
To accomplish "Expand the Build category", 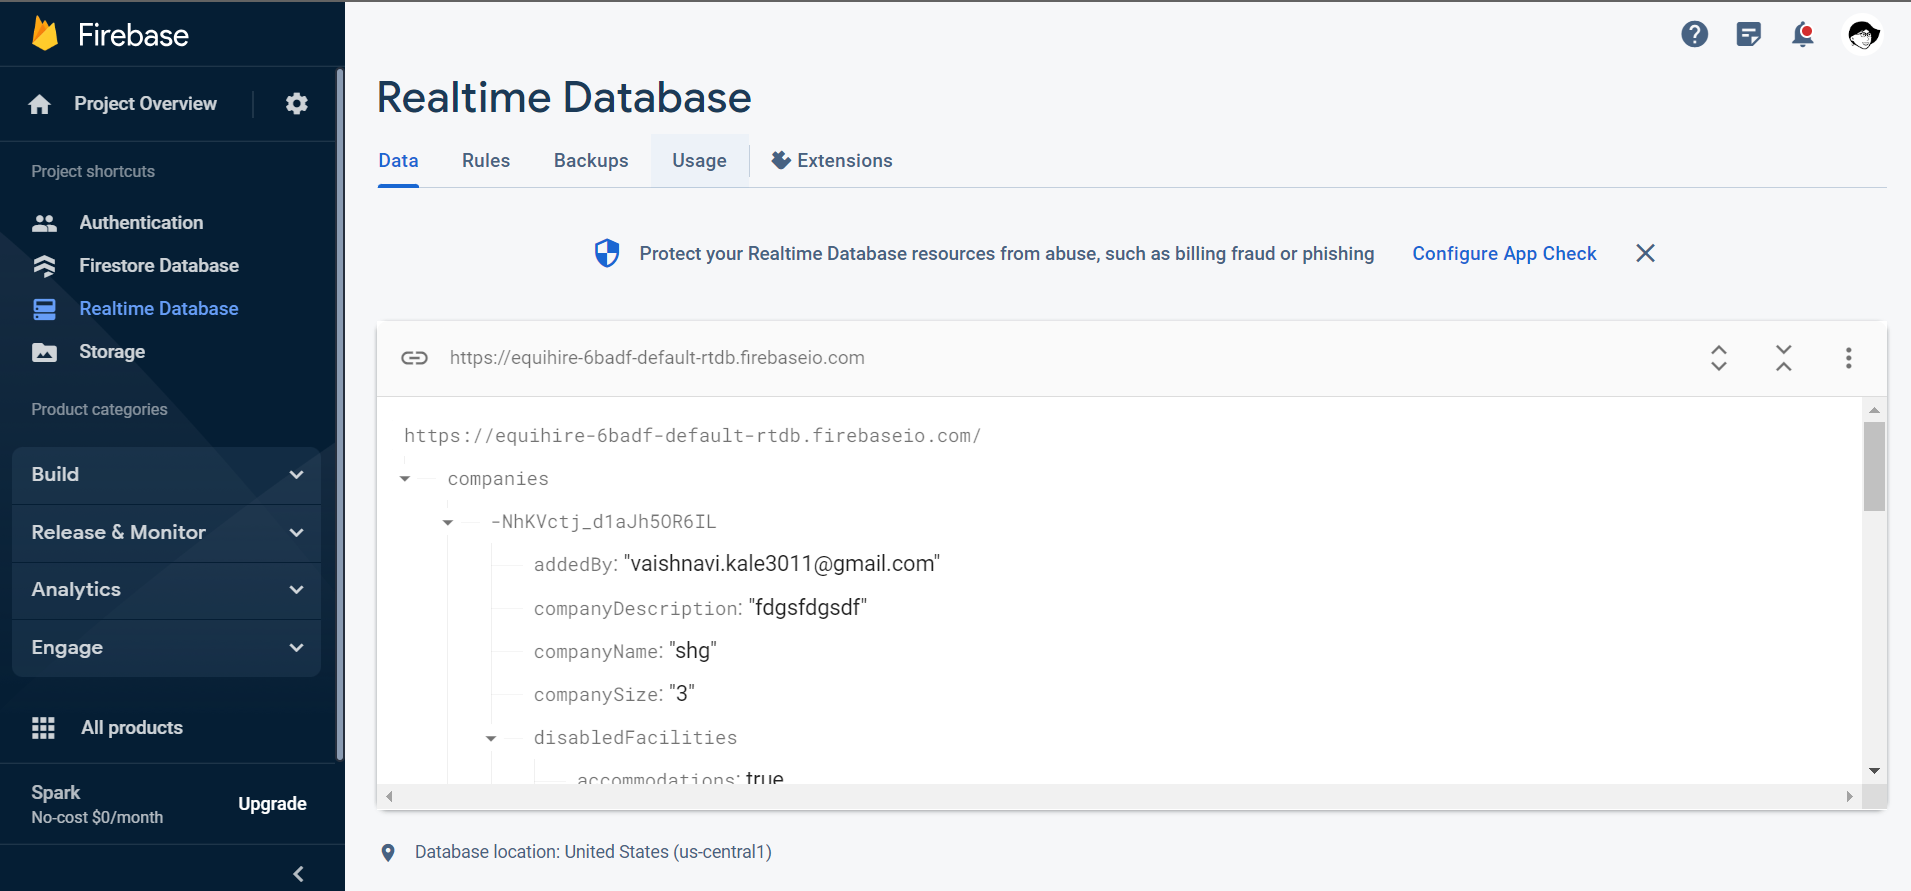I will click(x=167, y=475).
